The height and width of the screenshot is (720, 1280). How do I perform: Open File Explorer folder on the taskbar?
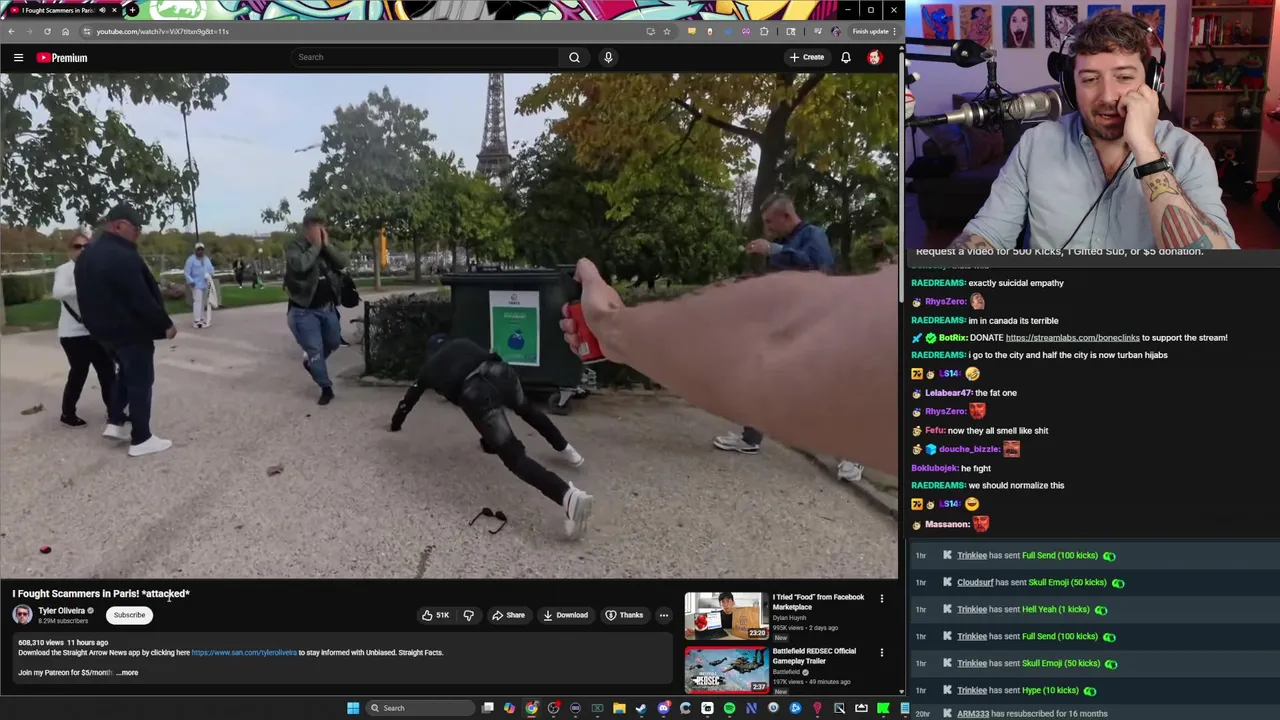pyautogui.click(x=619, y=708)
